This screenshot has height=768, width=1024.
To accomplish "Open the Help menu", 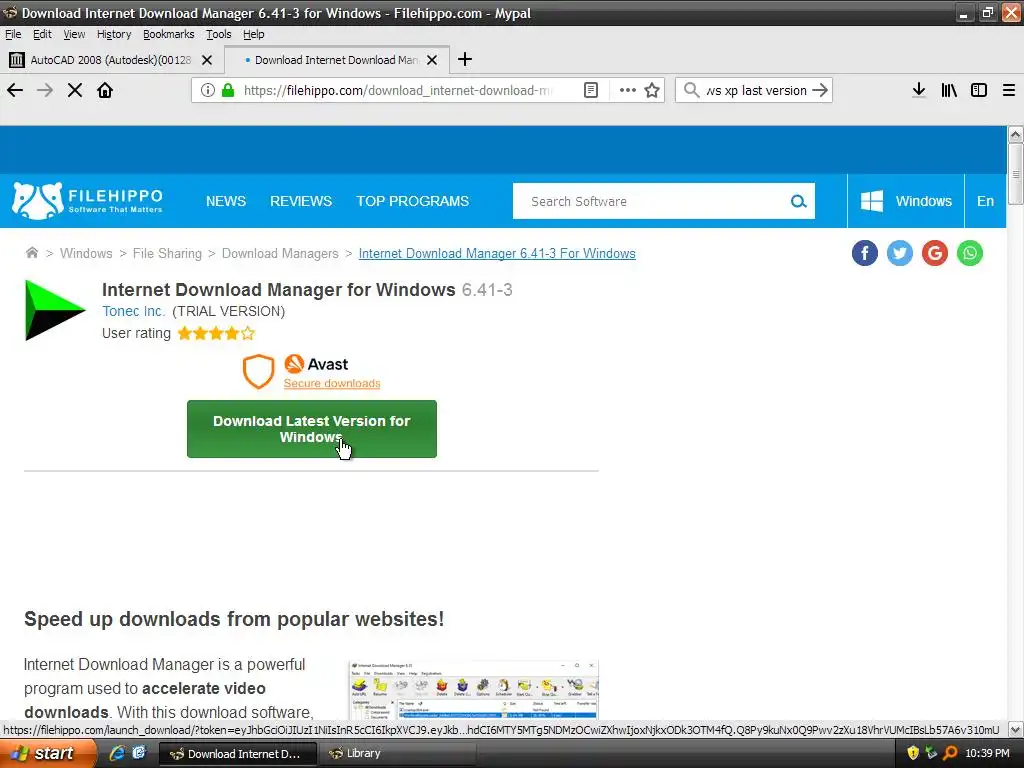I will [253, 34].
